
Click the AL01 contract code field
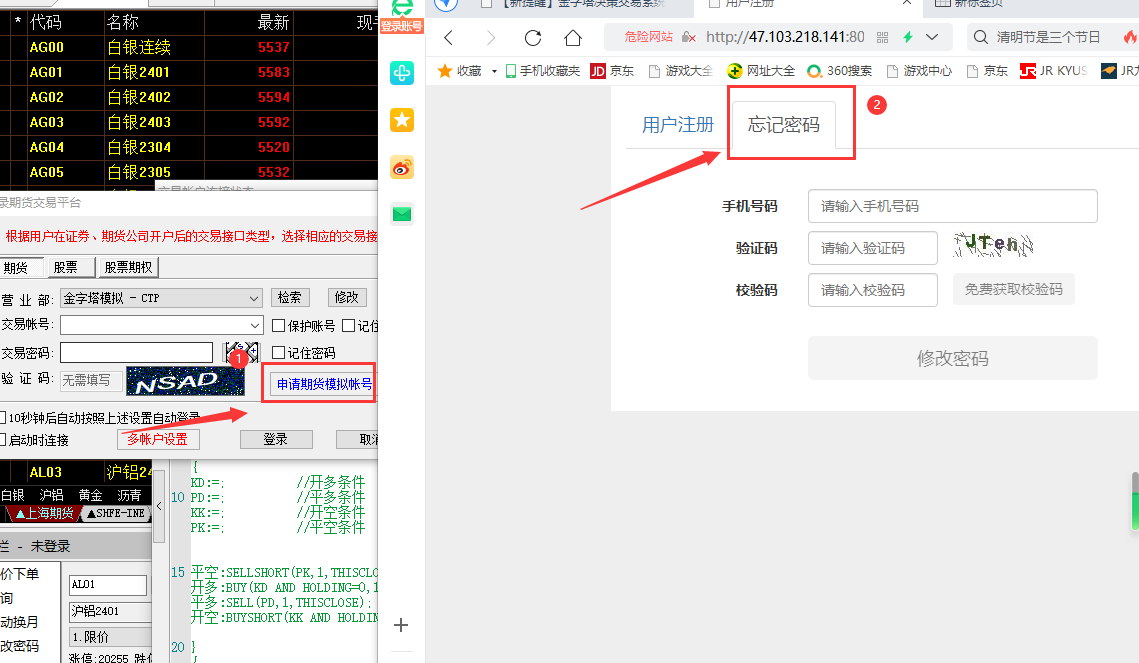click(108, 585)
